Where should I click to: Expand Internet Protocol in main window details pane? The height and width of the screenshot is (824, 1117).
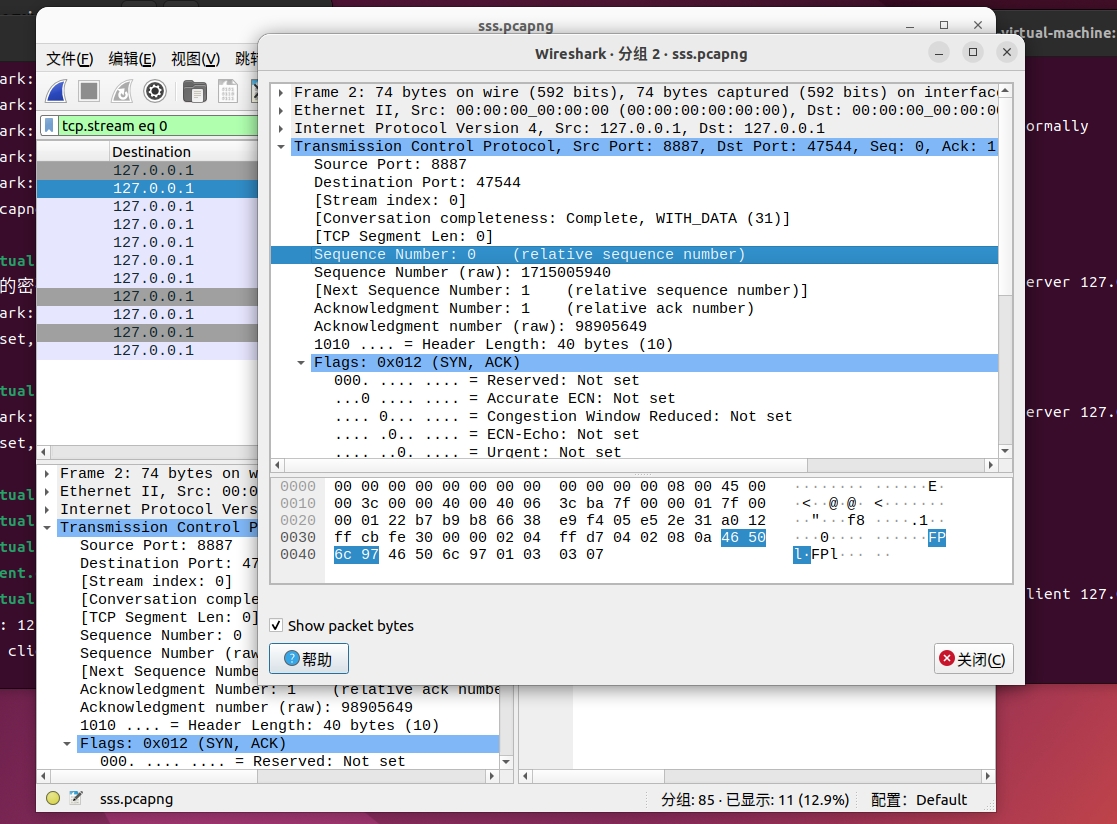point(46,509)
